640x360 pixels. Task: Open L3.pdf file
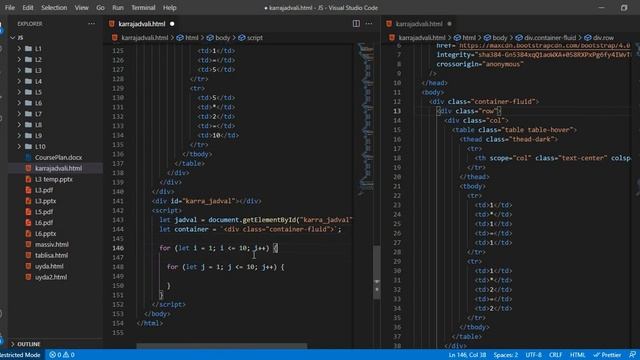(44, 190)
